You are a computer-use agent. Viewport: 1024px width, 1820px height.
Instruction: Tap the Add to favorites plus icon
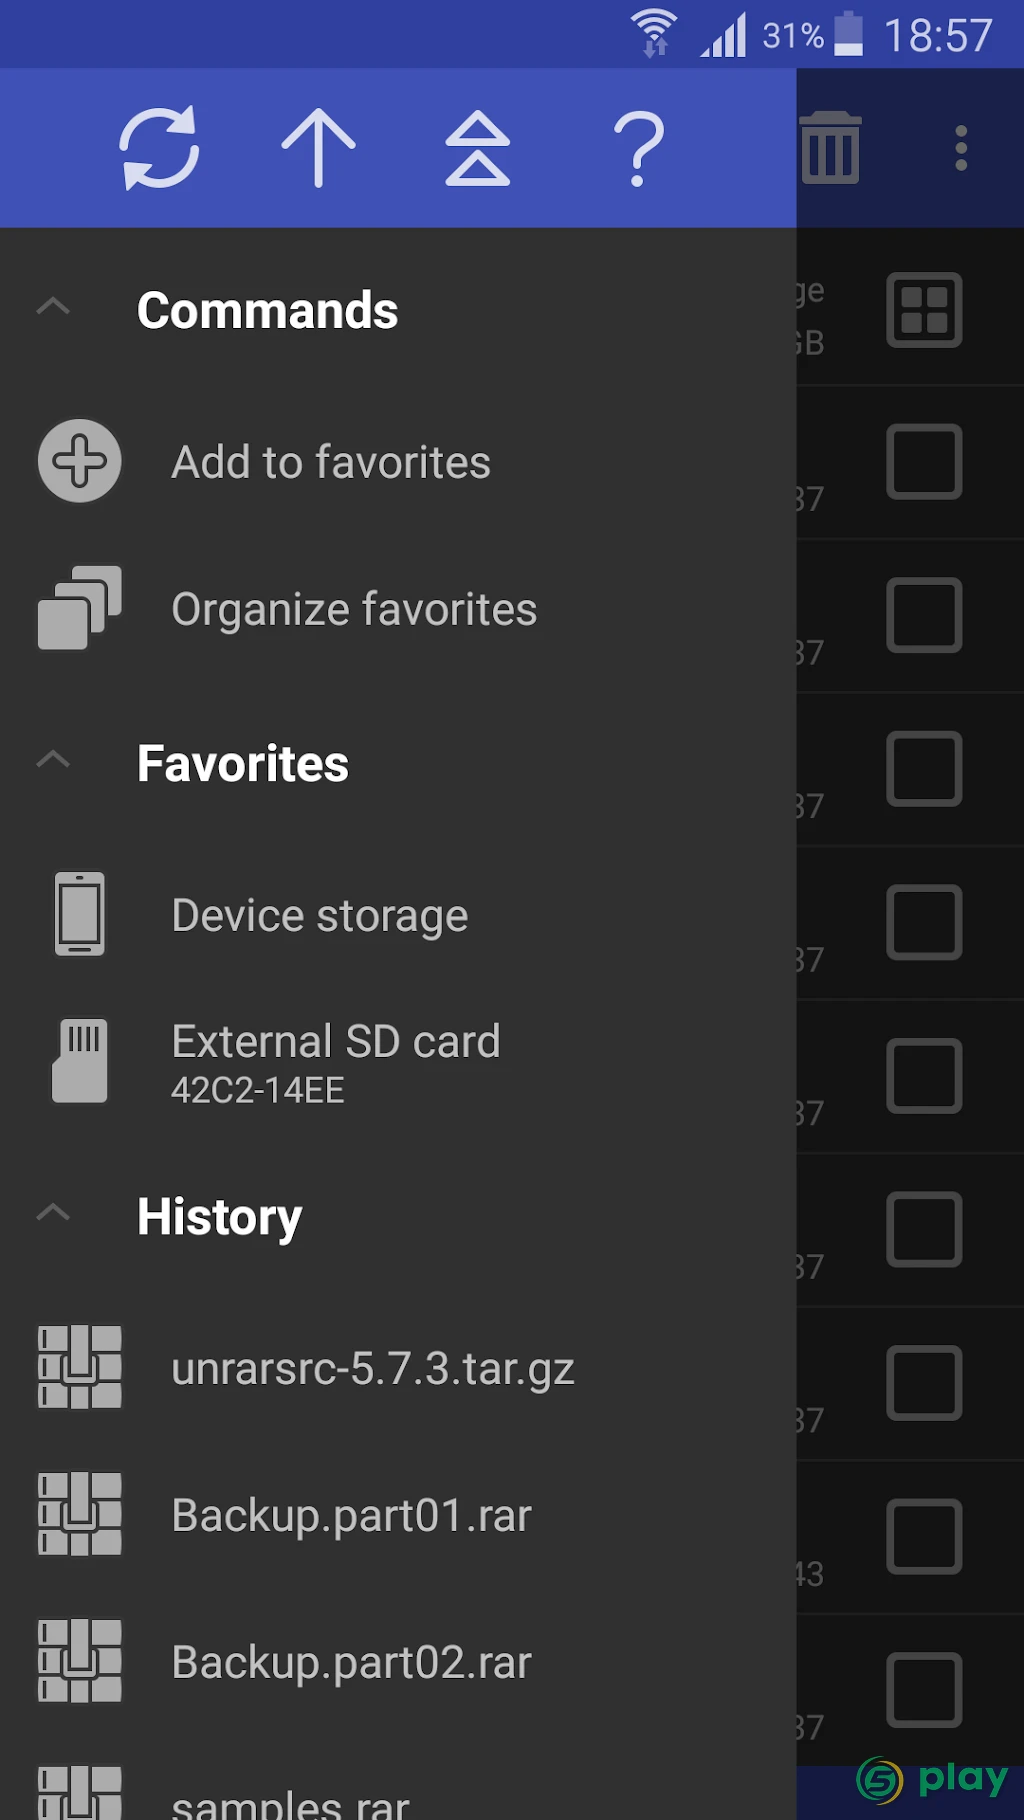pyautogui.click(x=80, y=461)
